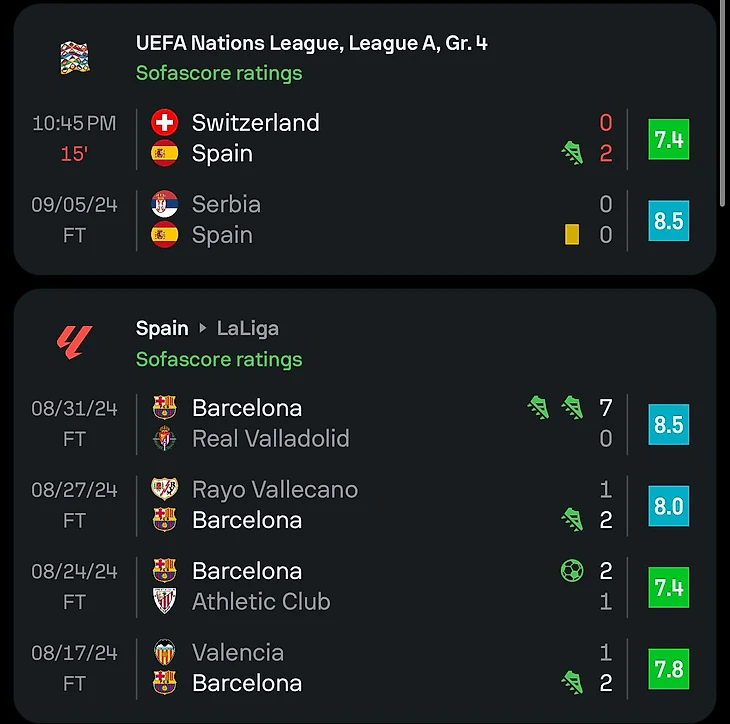Expand the Spain to LaLiga breadcrumb arrow

tap(203, 329)
